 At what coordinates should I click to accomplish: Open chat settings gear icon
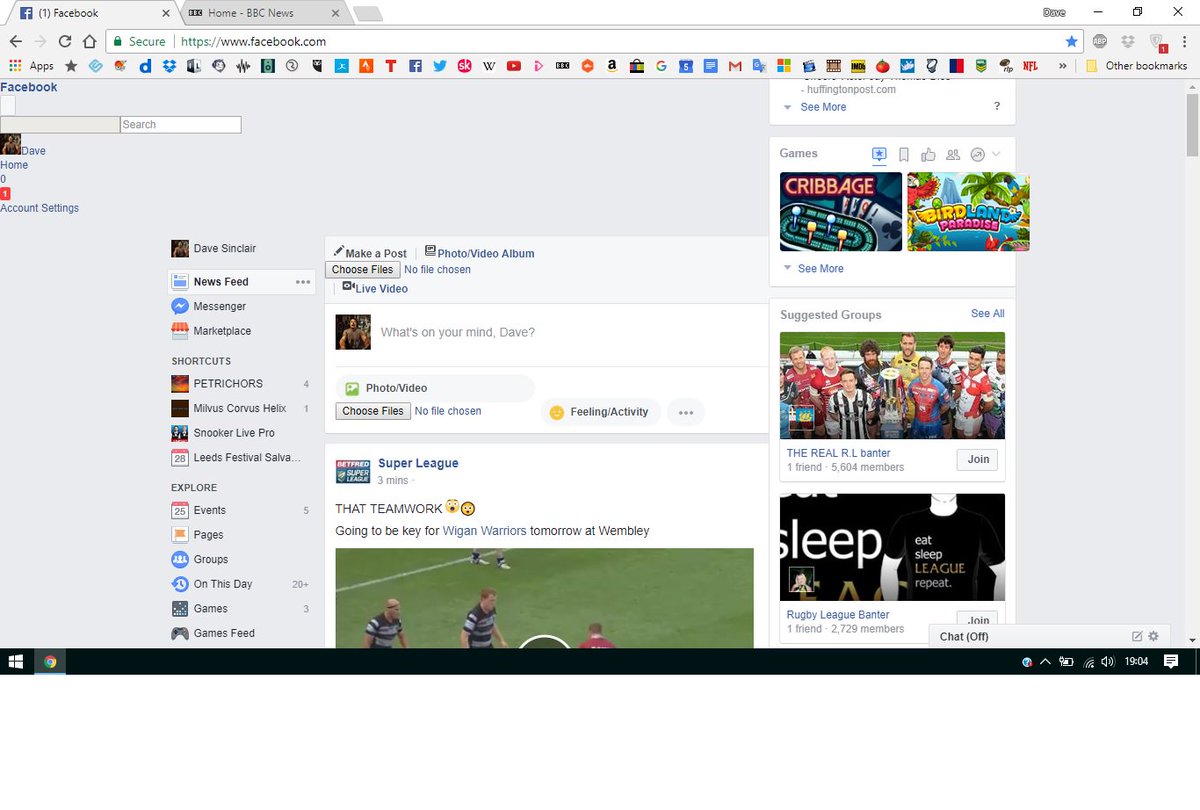click(x=1153, y=636)
